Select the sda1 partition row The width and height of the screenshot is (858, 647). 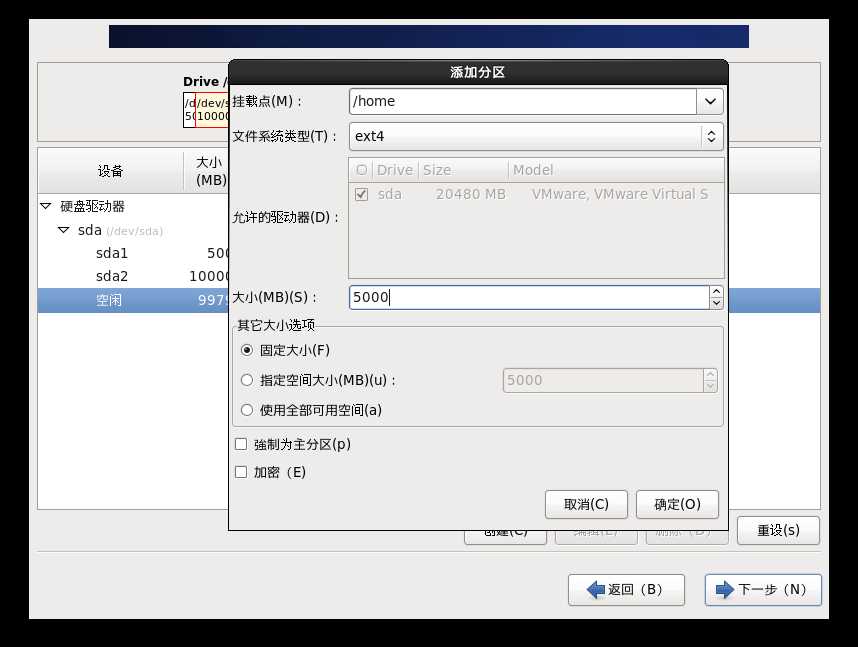pos(134,253)
